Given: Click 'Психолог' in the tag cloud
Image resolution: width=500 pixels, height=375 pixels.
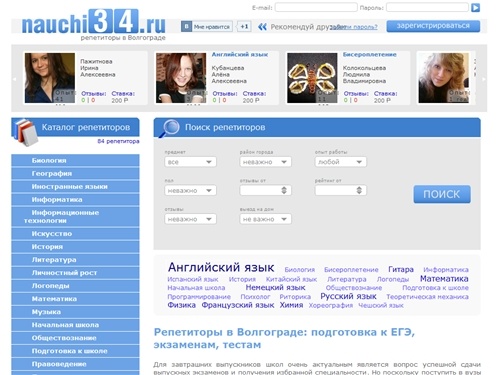Looking at the screenshot, I should coord(255,297).
